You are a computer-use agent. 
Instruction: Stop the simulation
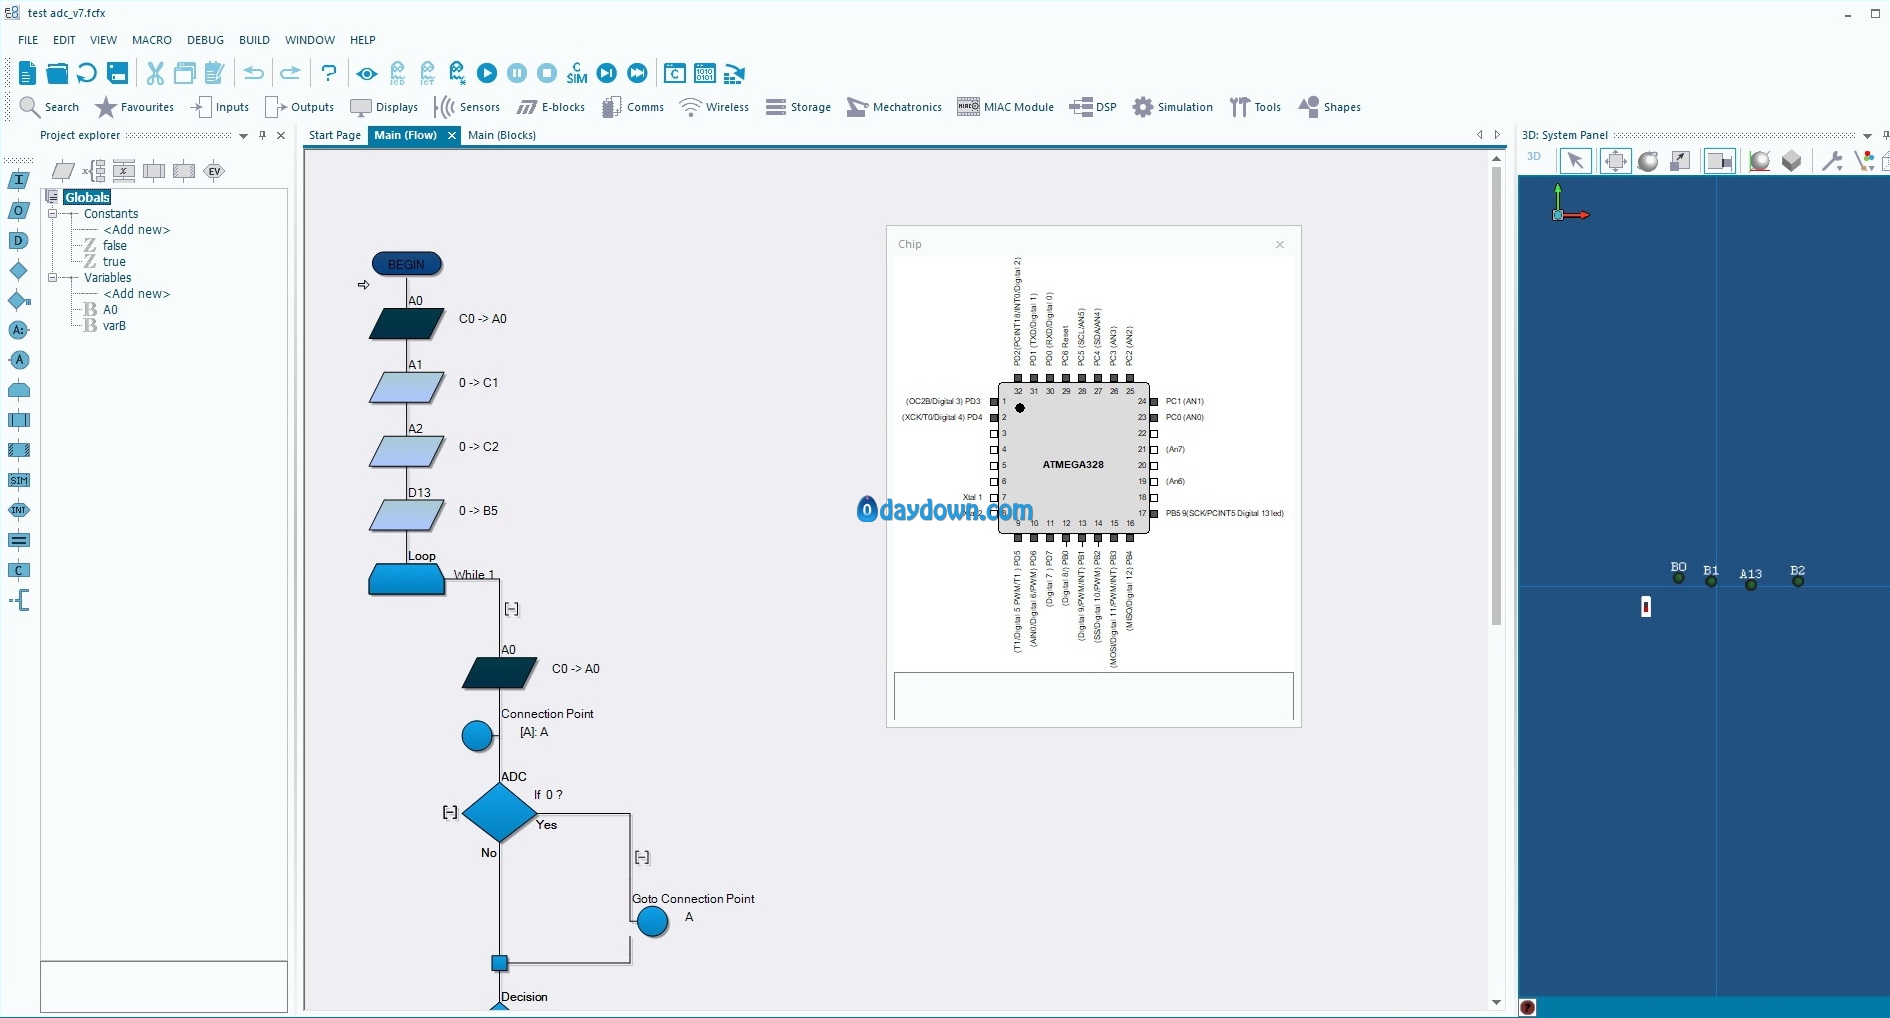coord(547,73)
